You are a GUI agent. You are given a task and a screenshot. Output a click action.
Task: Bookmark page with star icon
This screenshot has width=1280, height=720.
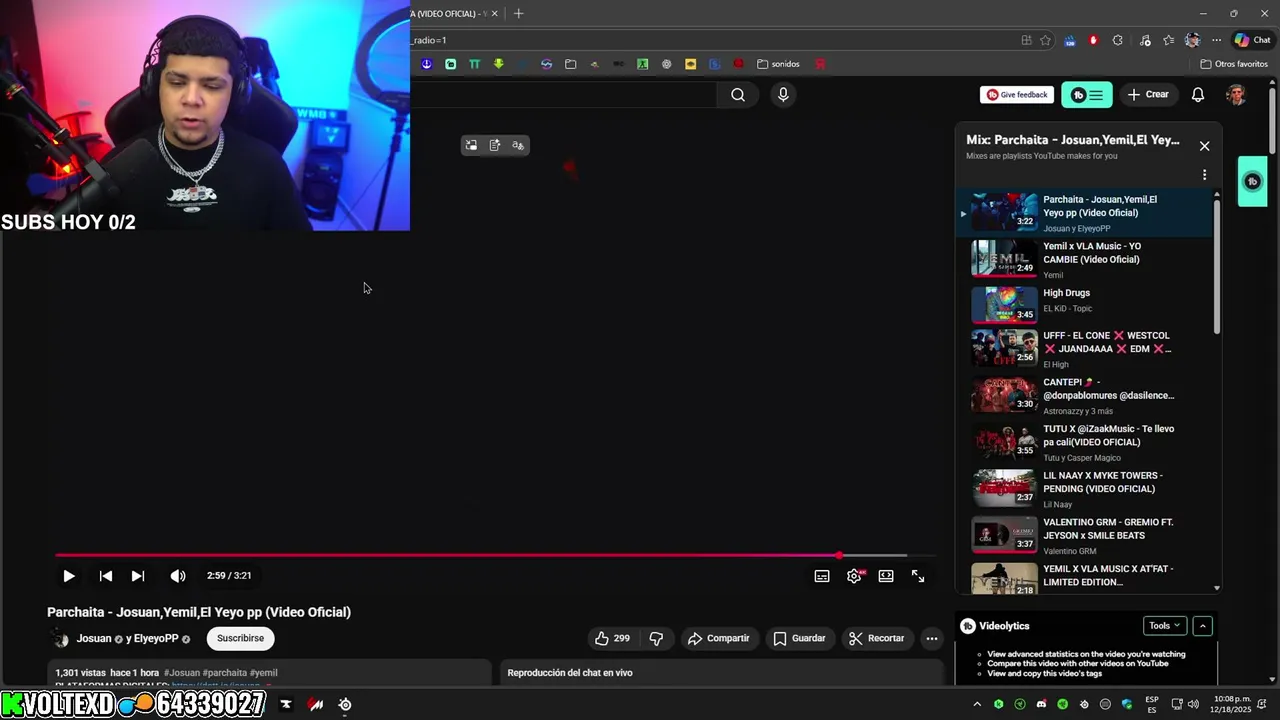click(1045, 40)
